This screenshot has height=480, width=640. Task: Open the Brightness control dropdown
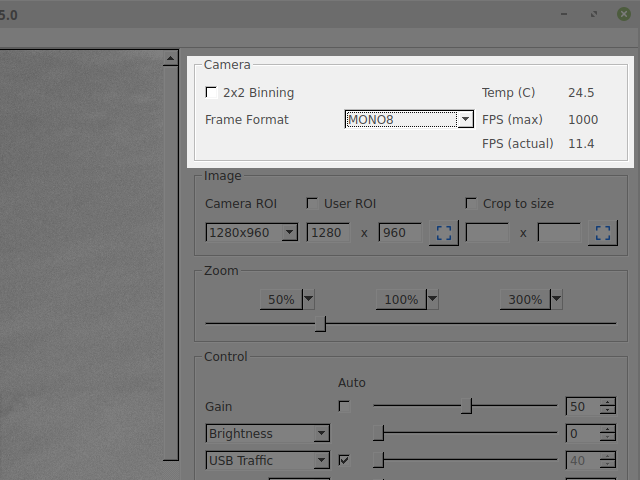click(268, 433)
